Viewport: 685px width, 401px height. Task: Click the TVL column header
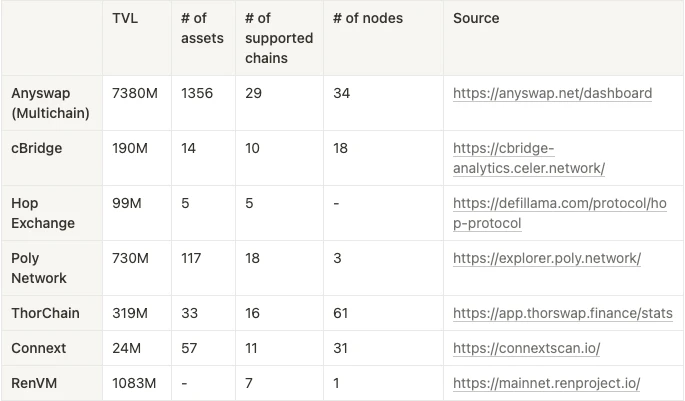125,18
